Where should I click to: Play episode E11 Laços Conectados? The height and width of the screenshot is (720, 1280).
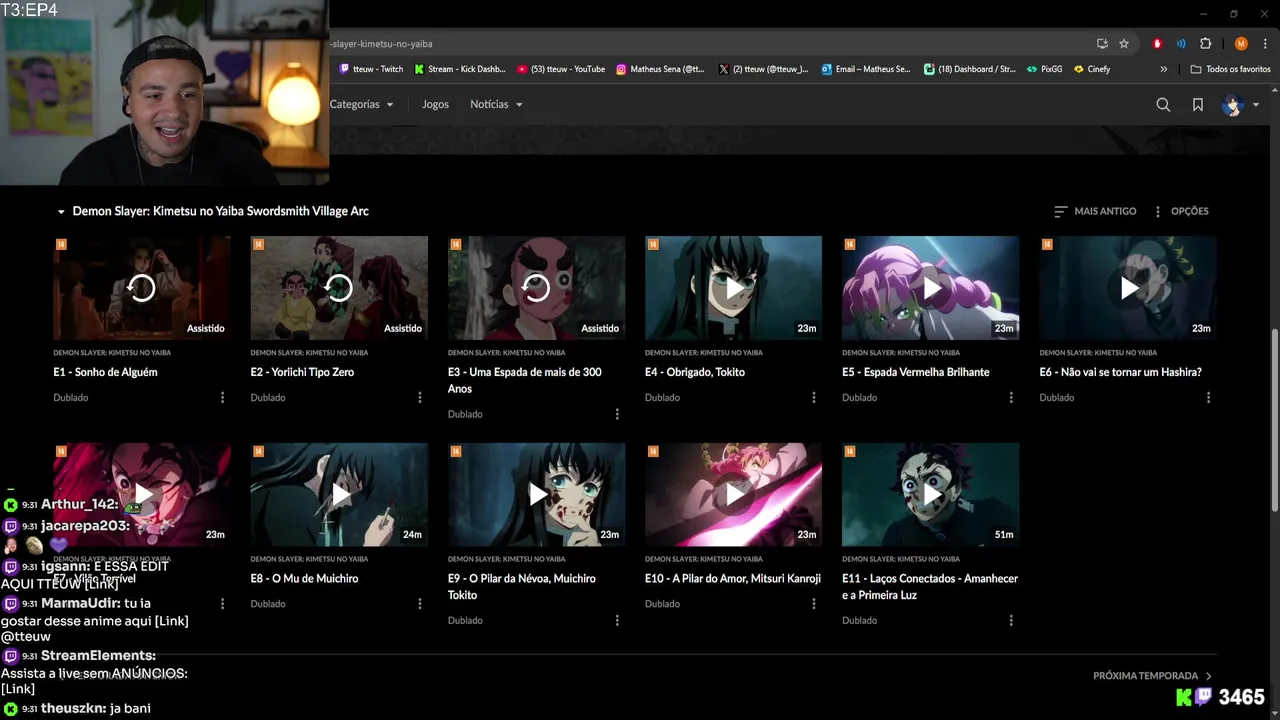(x=930, y=494)
